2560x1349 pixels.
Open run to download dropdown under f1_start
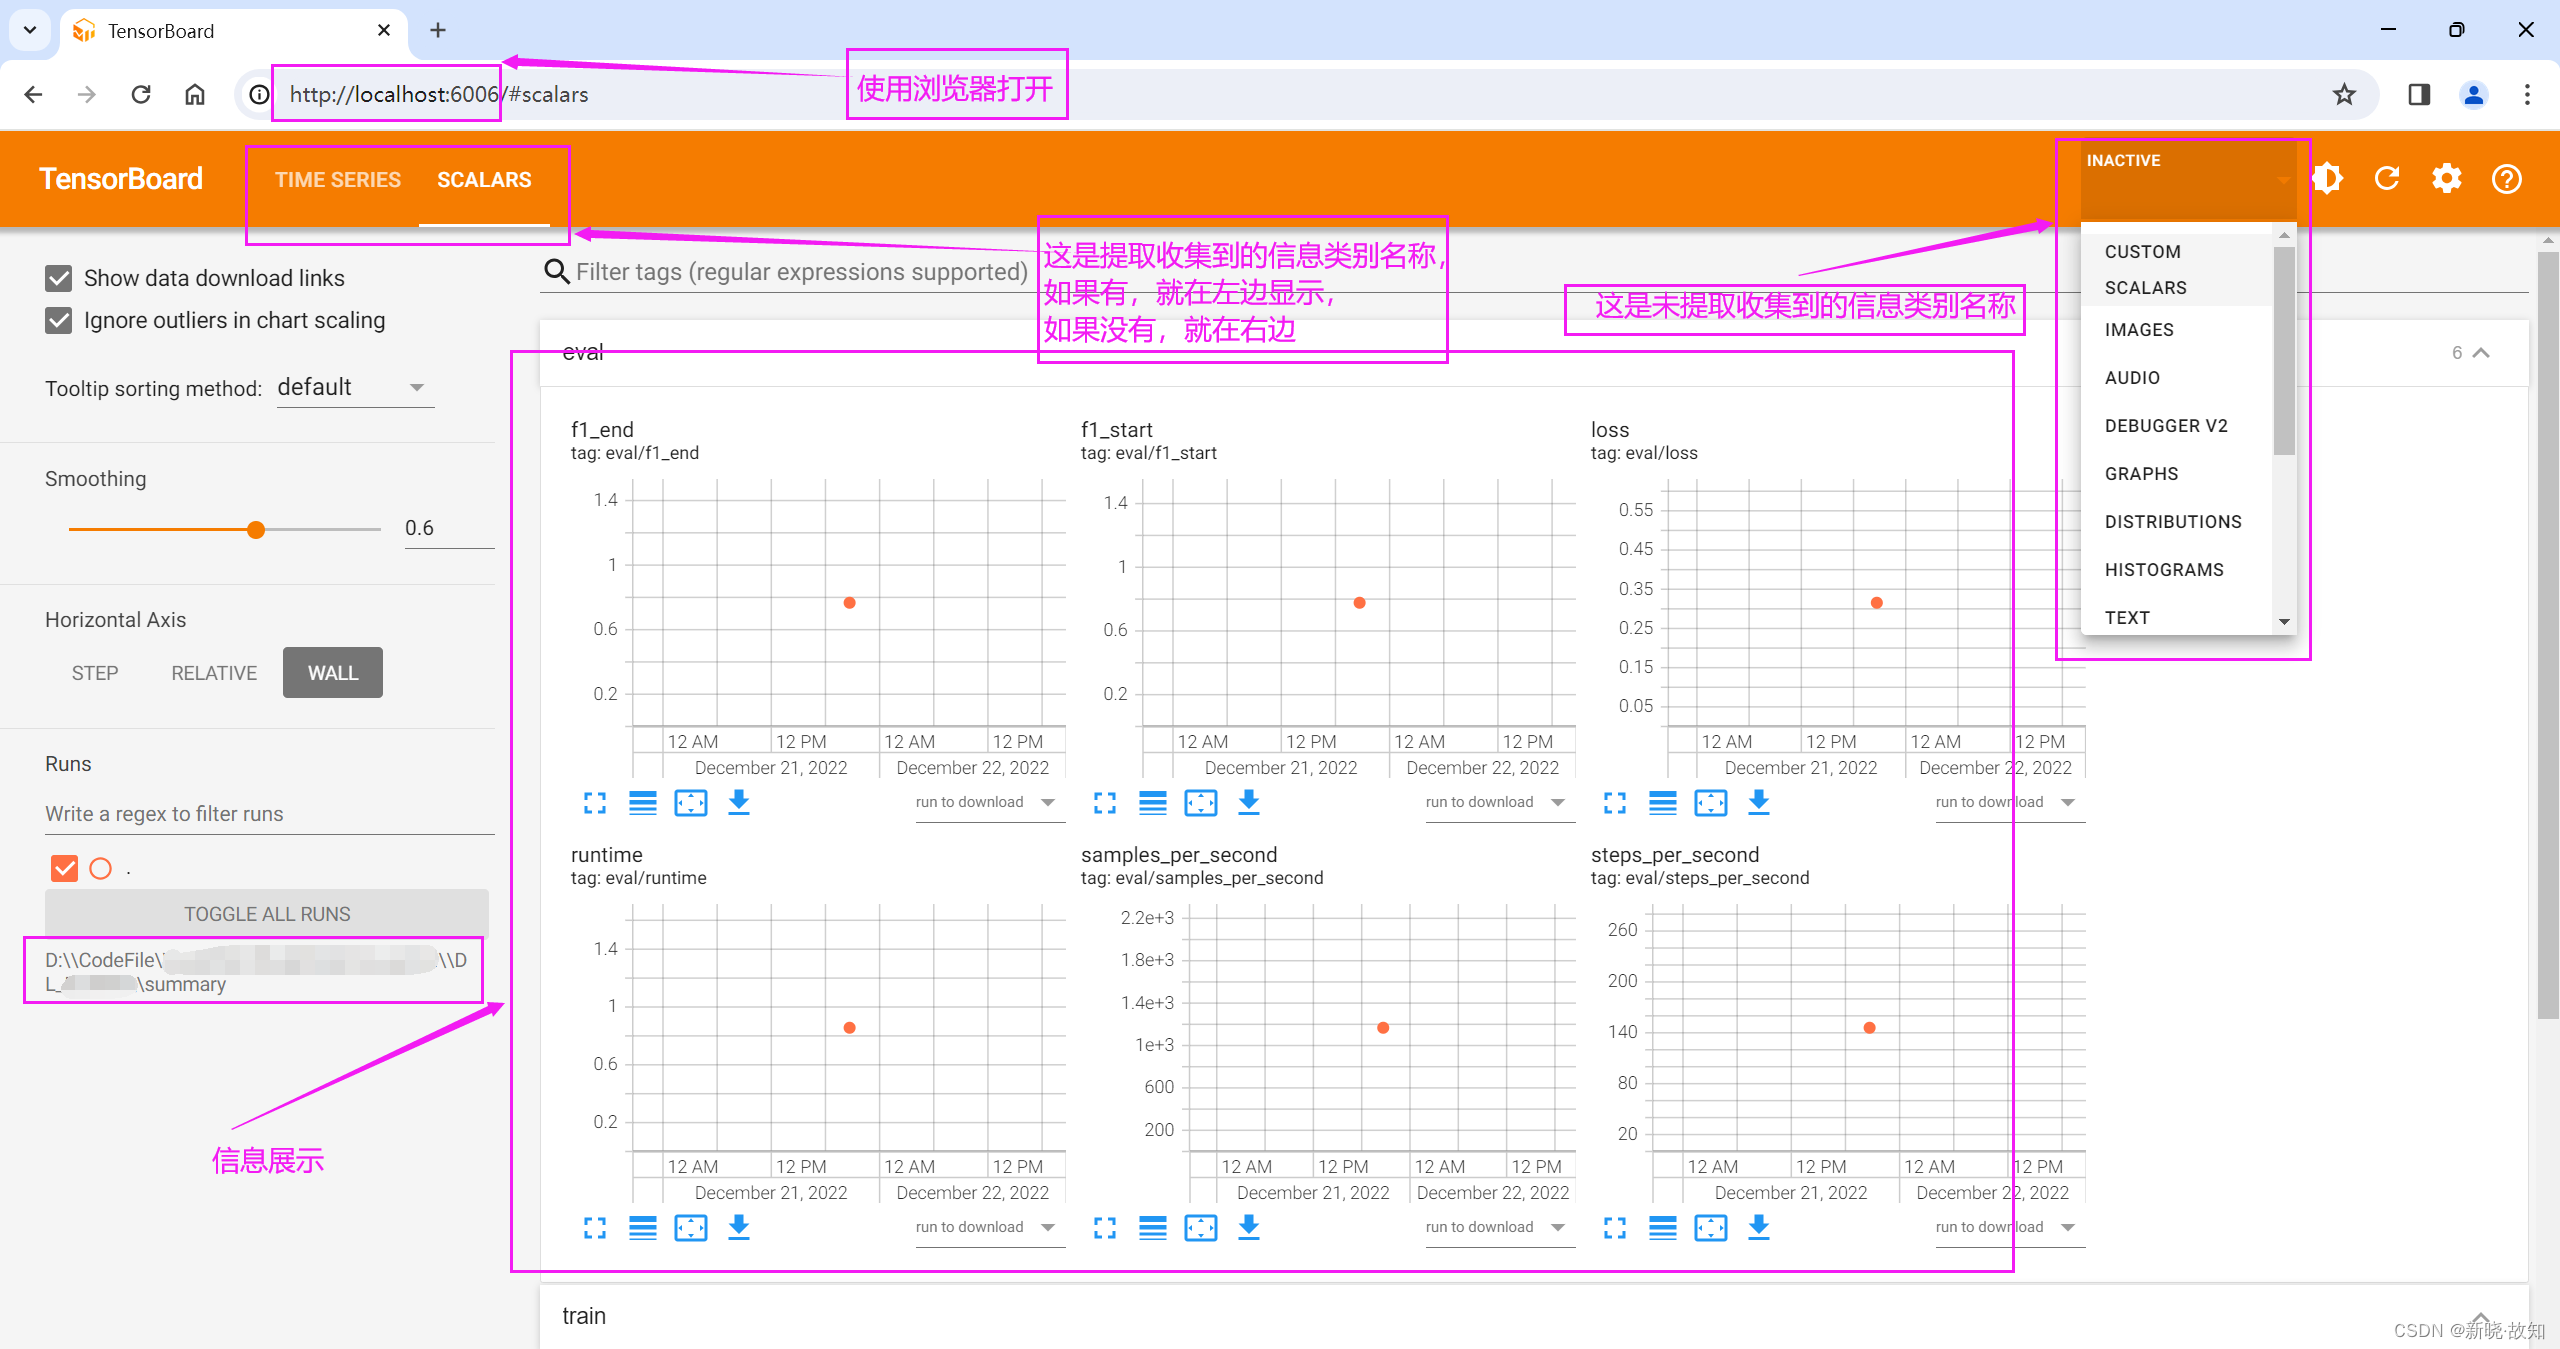1499,803
